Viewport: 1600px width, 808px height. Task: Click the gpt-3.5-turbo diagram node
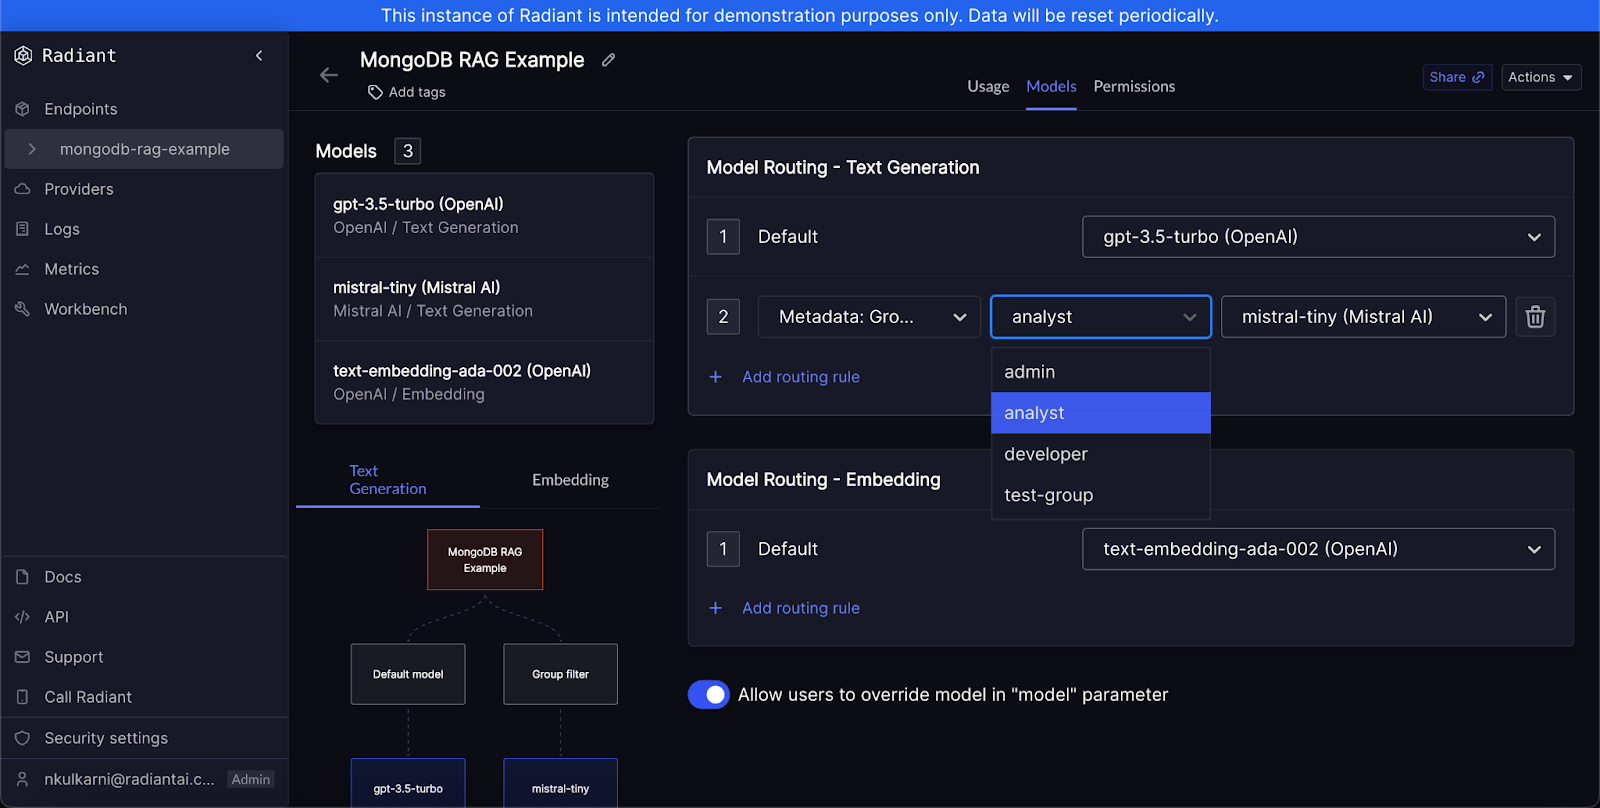point(408,783)
